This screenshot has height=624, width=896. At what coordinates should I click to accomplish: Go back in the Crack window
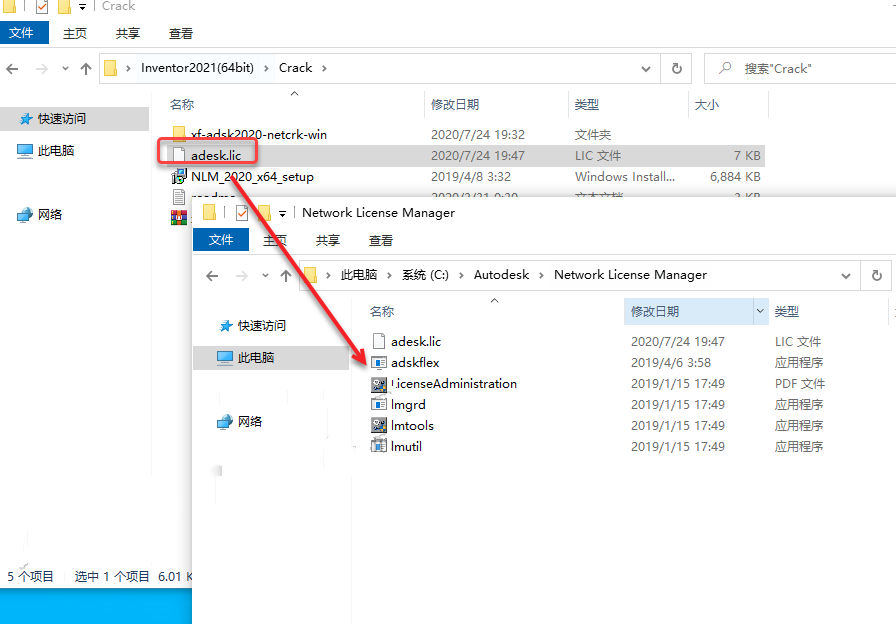13,69
